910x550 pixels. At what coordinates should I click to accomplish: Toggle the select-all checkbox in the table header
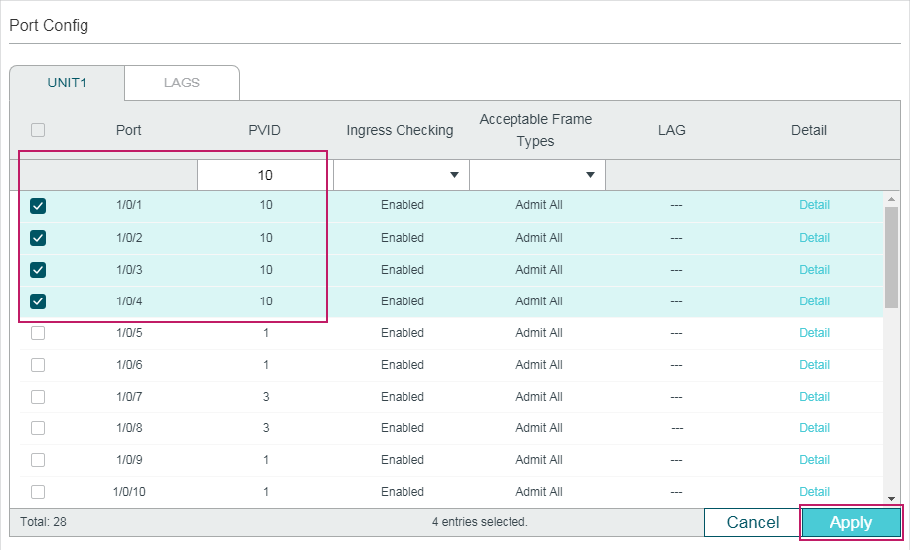click(38, 130)
